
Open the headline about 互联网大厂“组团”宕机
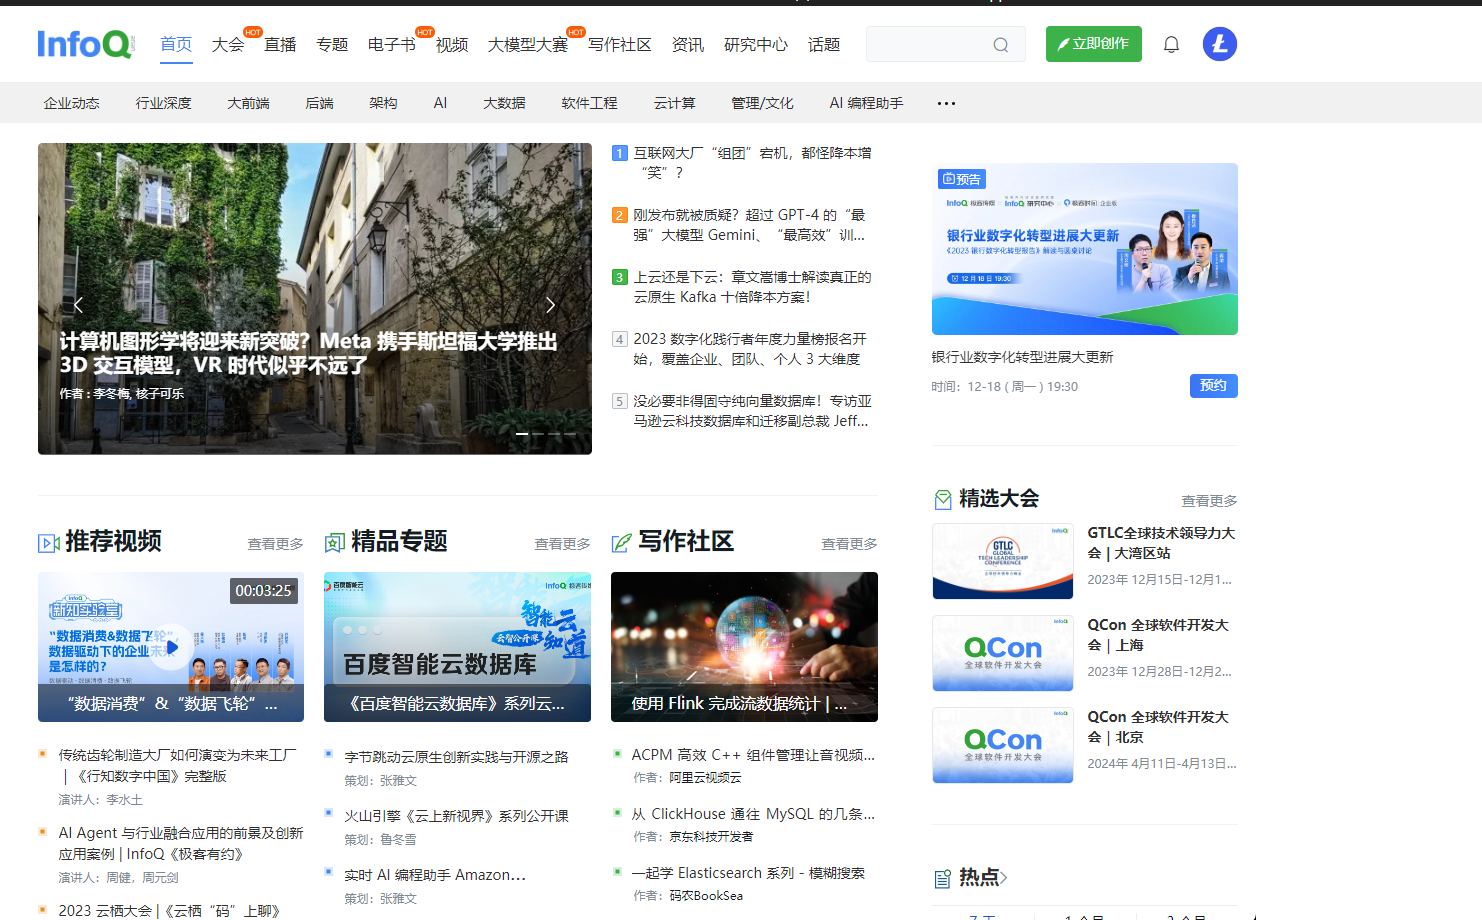point(752,163)
